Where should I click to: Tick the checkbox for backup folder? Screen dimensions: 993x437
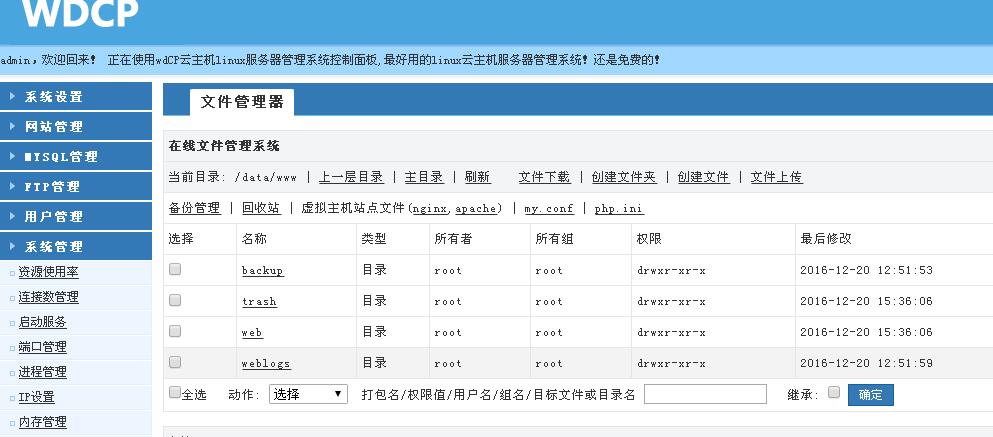pos(175,269)
